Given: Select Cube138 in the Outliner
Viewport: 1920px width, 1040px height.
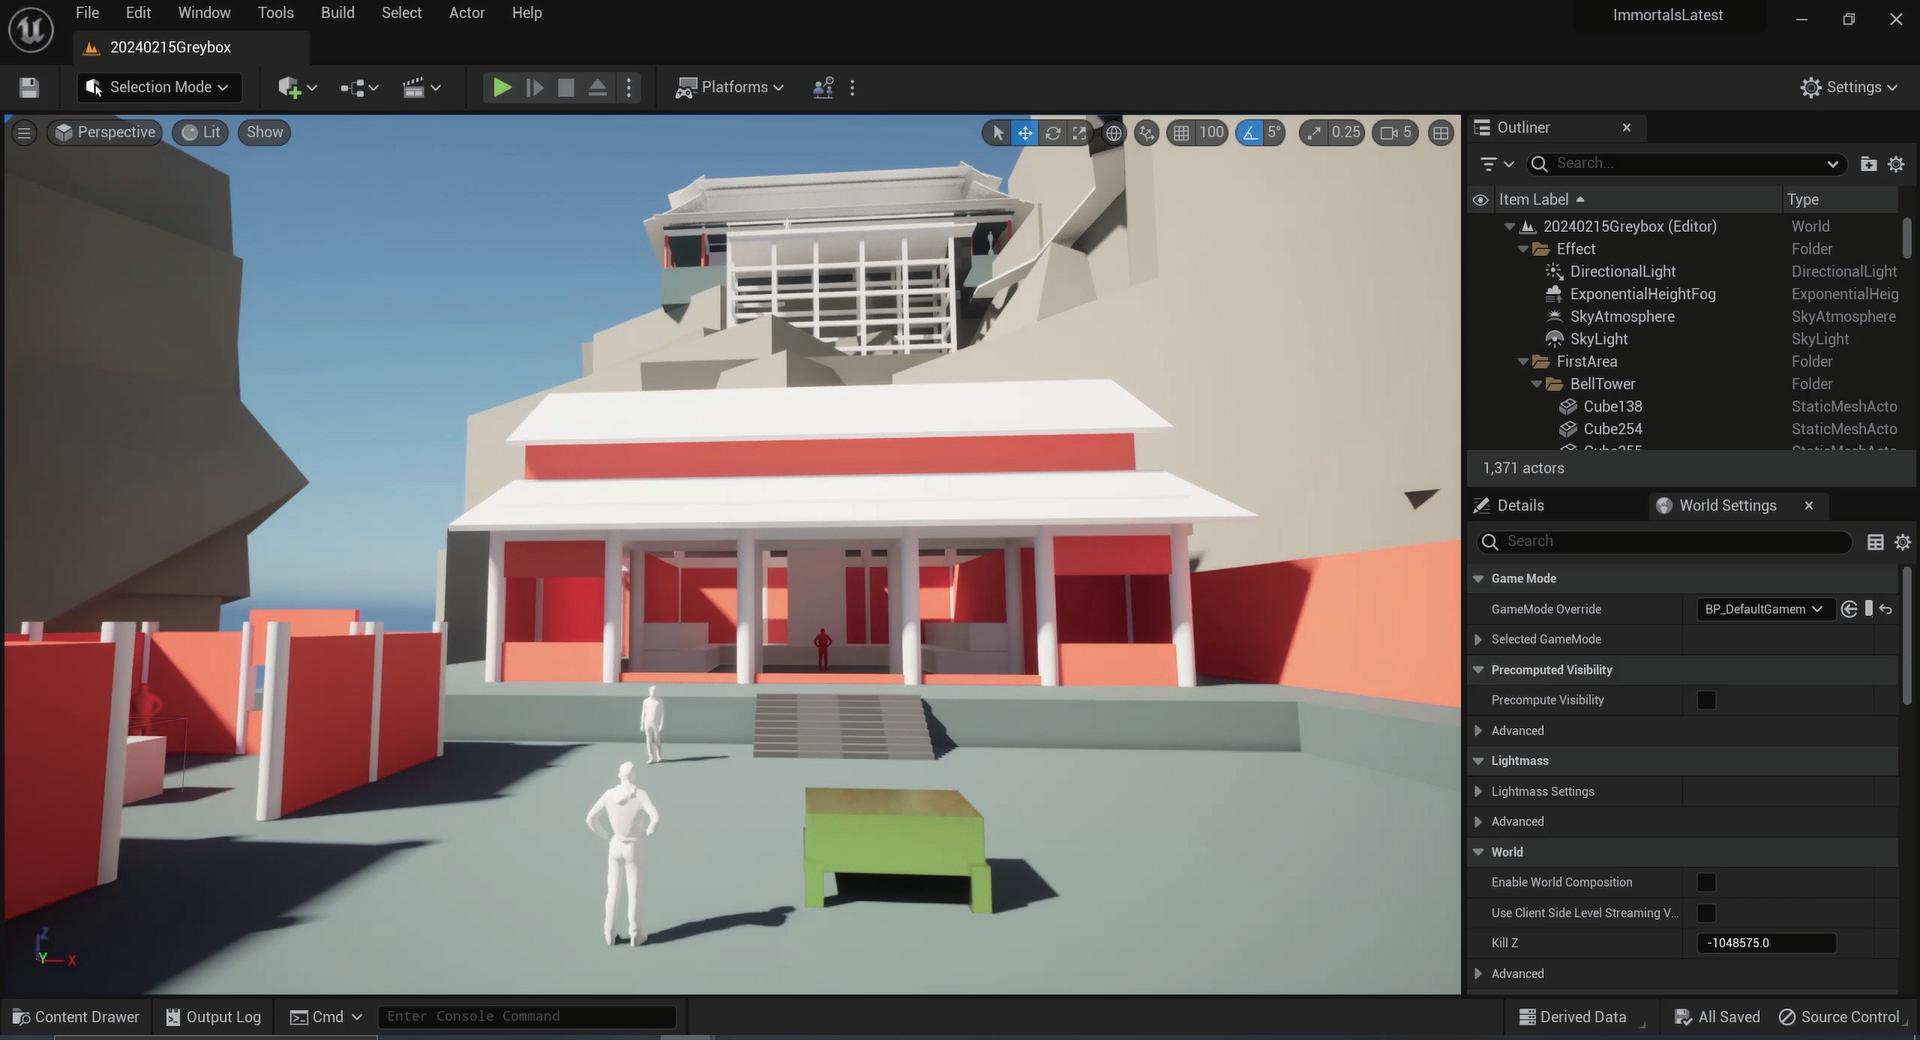Looking at the screenshot, I should point(1612,407).
